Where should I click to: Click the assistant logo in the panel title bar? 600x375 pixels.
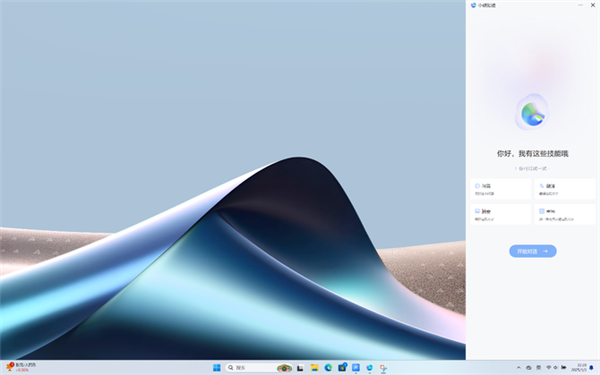(x=473, y=5)
